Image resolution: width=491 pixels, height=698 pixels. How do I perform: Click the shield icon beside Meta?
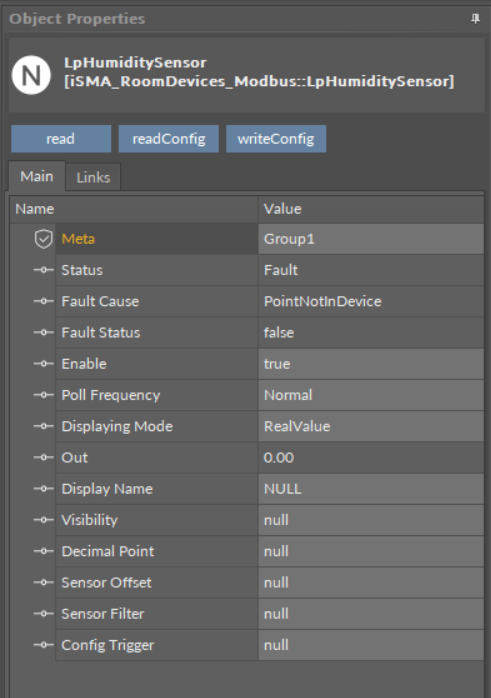point(44,239)
